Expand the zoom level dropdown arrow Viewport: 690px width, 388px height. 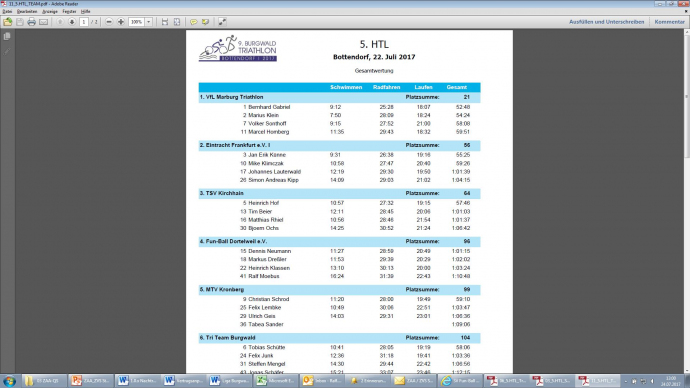point(149,22)
